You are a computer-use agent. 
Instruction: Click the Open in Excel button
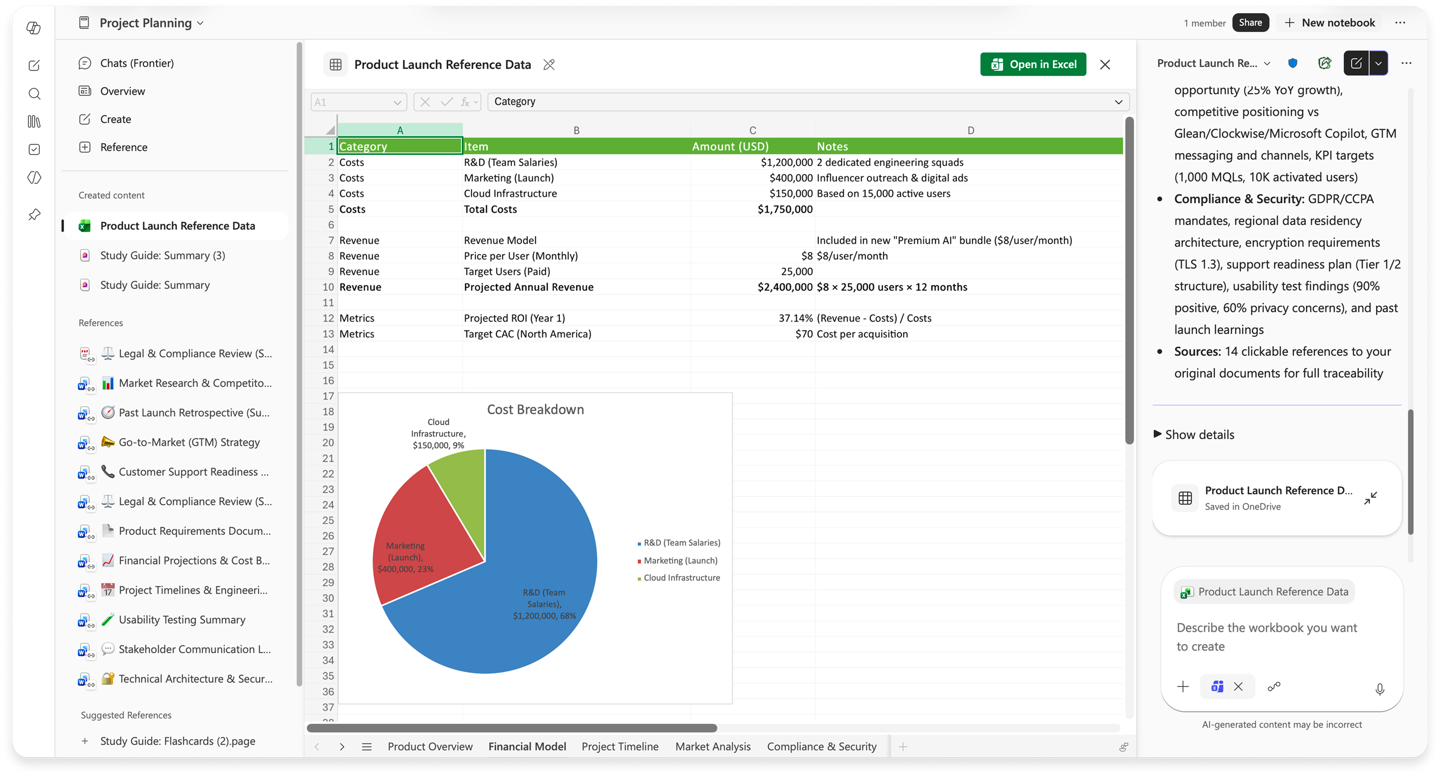[1033, 64]
